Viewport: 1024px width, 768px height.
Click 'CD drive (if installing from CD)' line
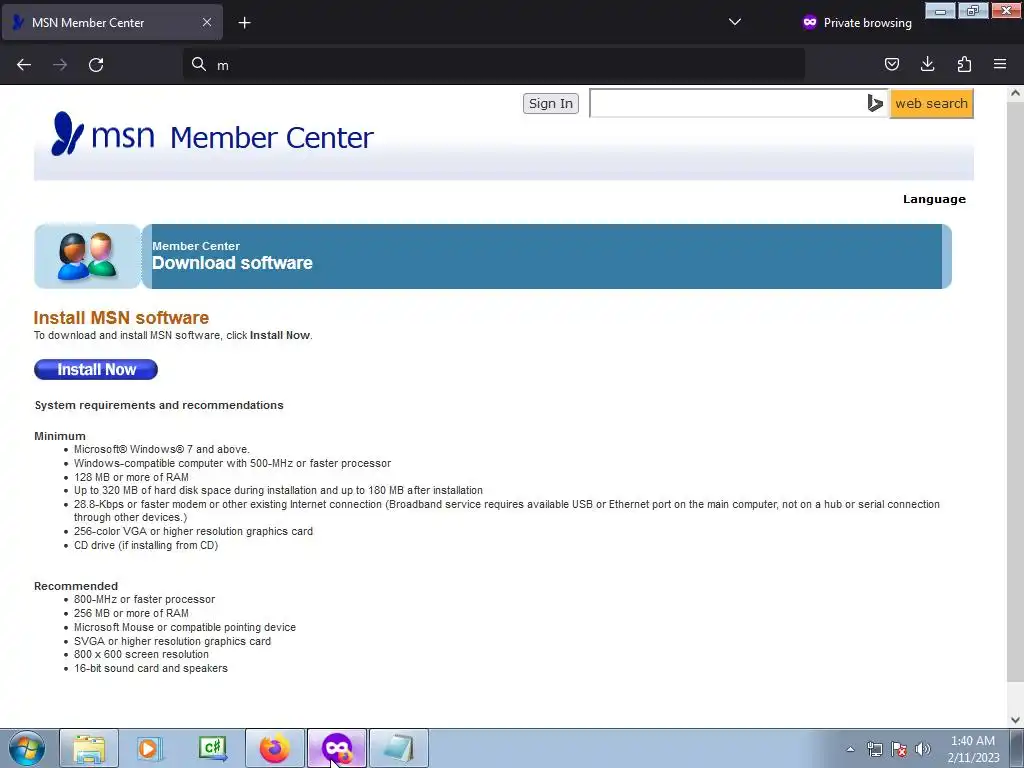146,545
